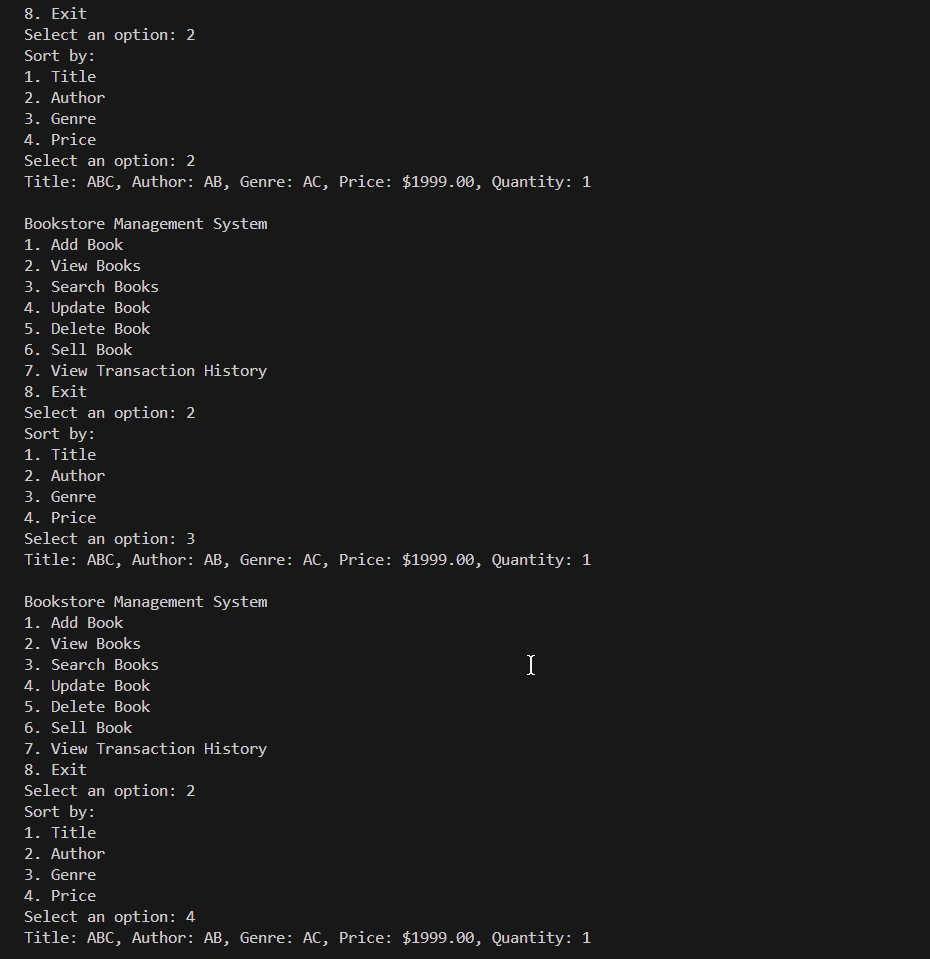The height and width of the screenshot is (959, 930).
Task: Click '5. Delete Book' in the first menu
Action: pos(87,329)
